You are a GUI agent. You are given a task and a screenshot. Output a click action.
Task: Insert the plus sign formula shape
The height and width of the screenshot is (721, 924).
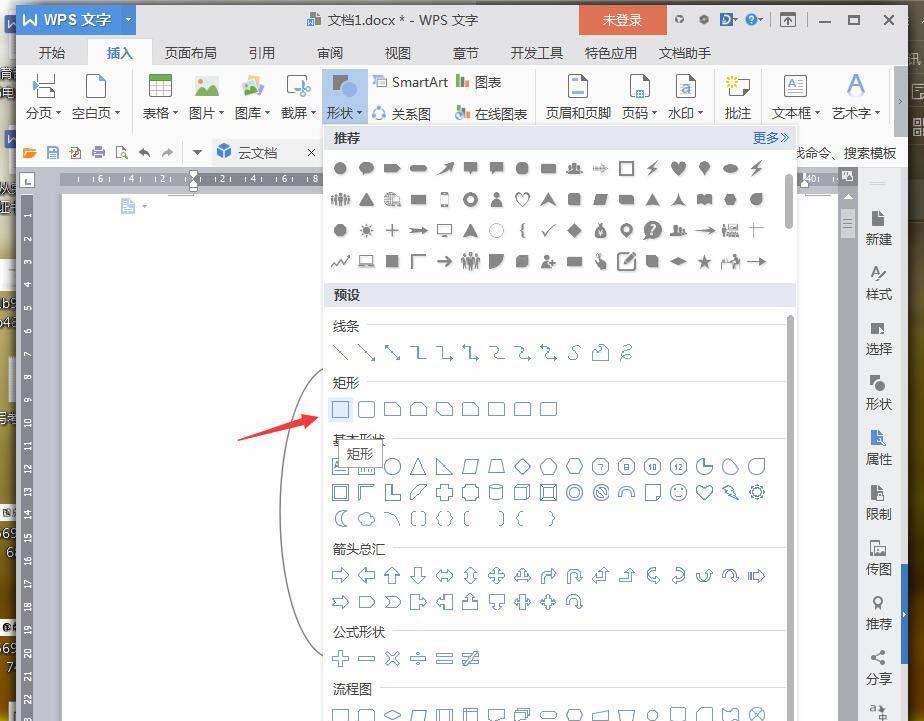pyautogui.click(x=341, y=658)
